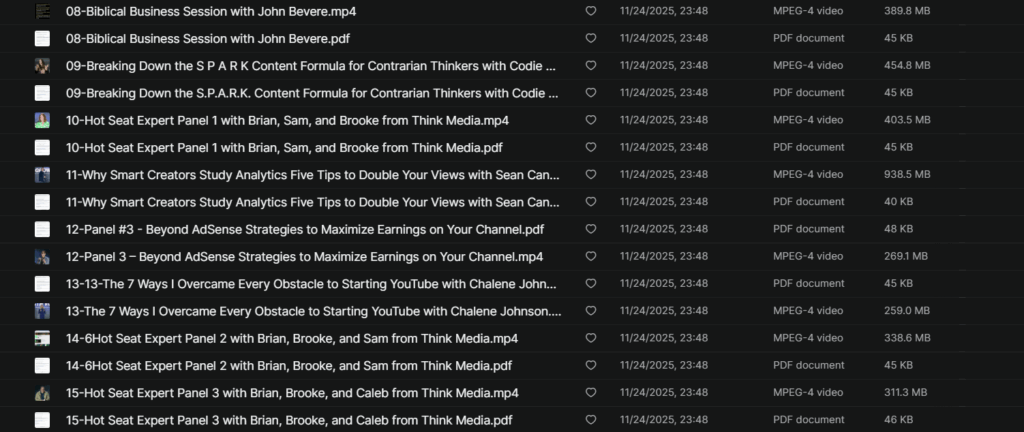Select 12-Panel #3 - Beyond AdSense pdf filename
This screenshot has height=432, width=1024.
[305, 229]
